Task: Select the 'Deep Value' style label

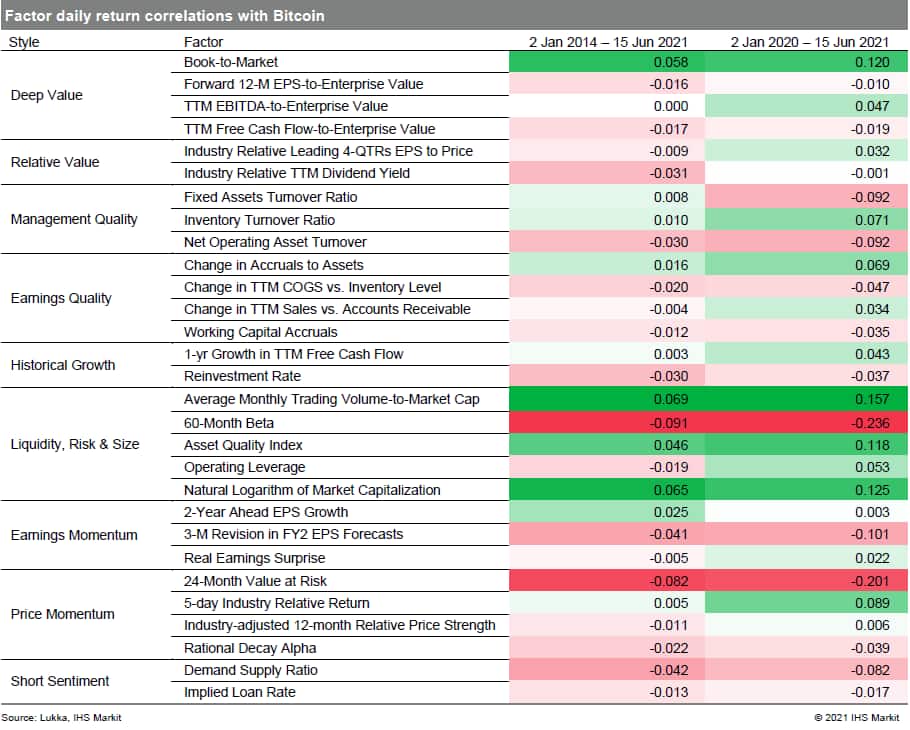Action: (x=46, y=95)
